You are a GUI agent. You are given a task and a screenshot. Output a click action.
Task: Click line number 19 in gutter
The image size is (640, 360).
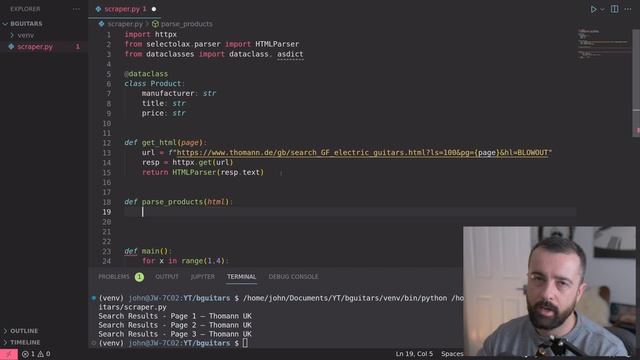[107, 212]
